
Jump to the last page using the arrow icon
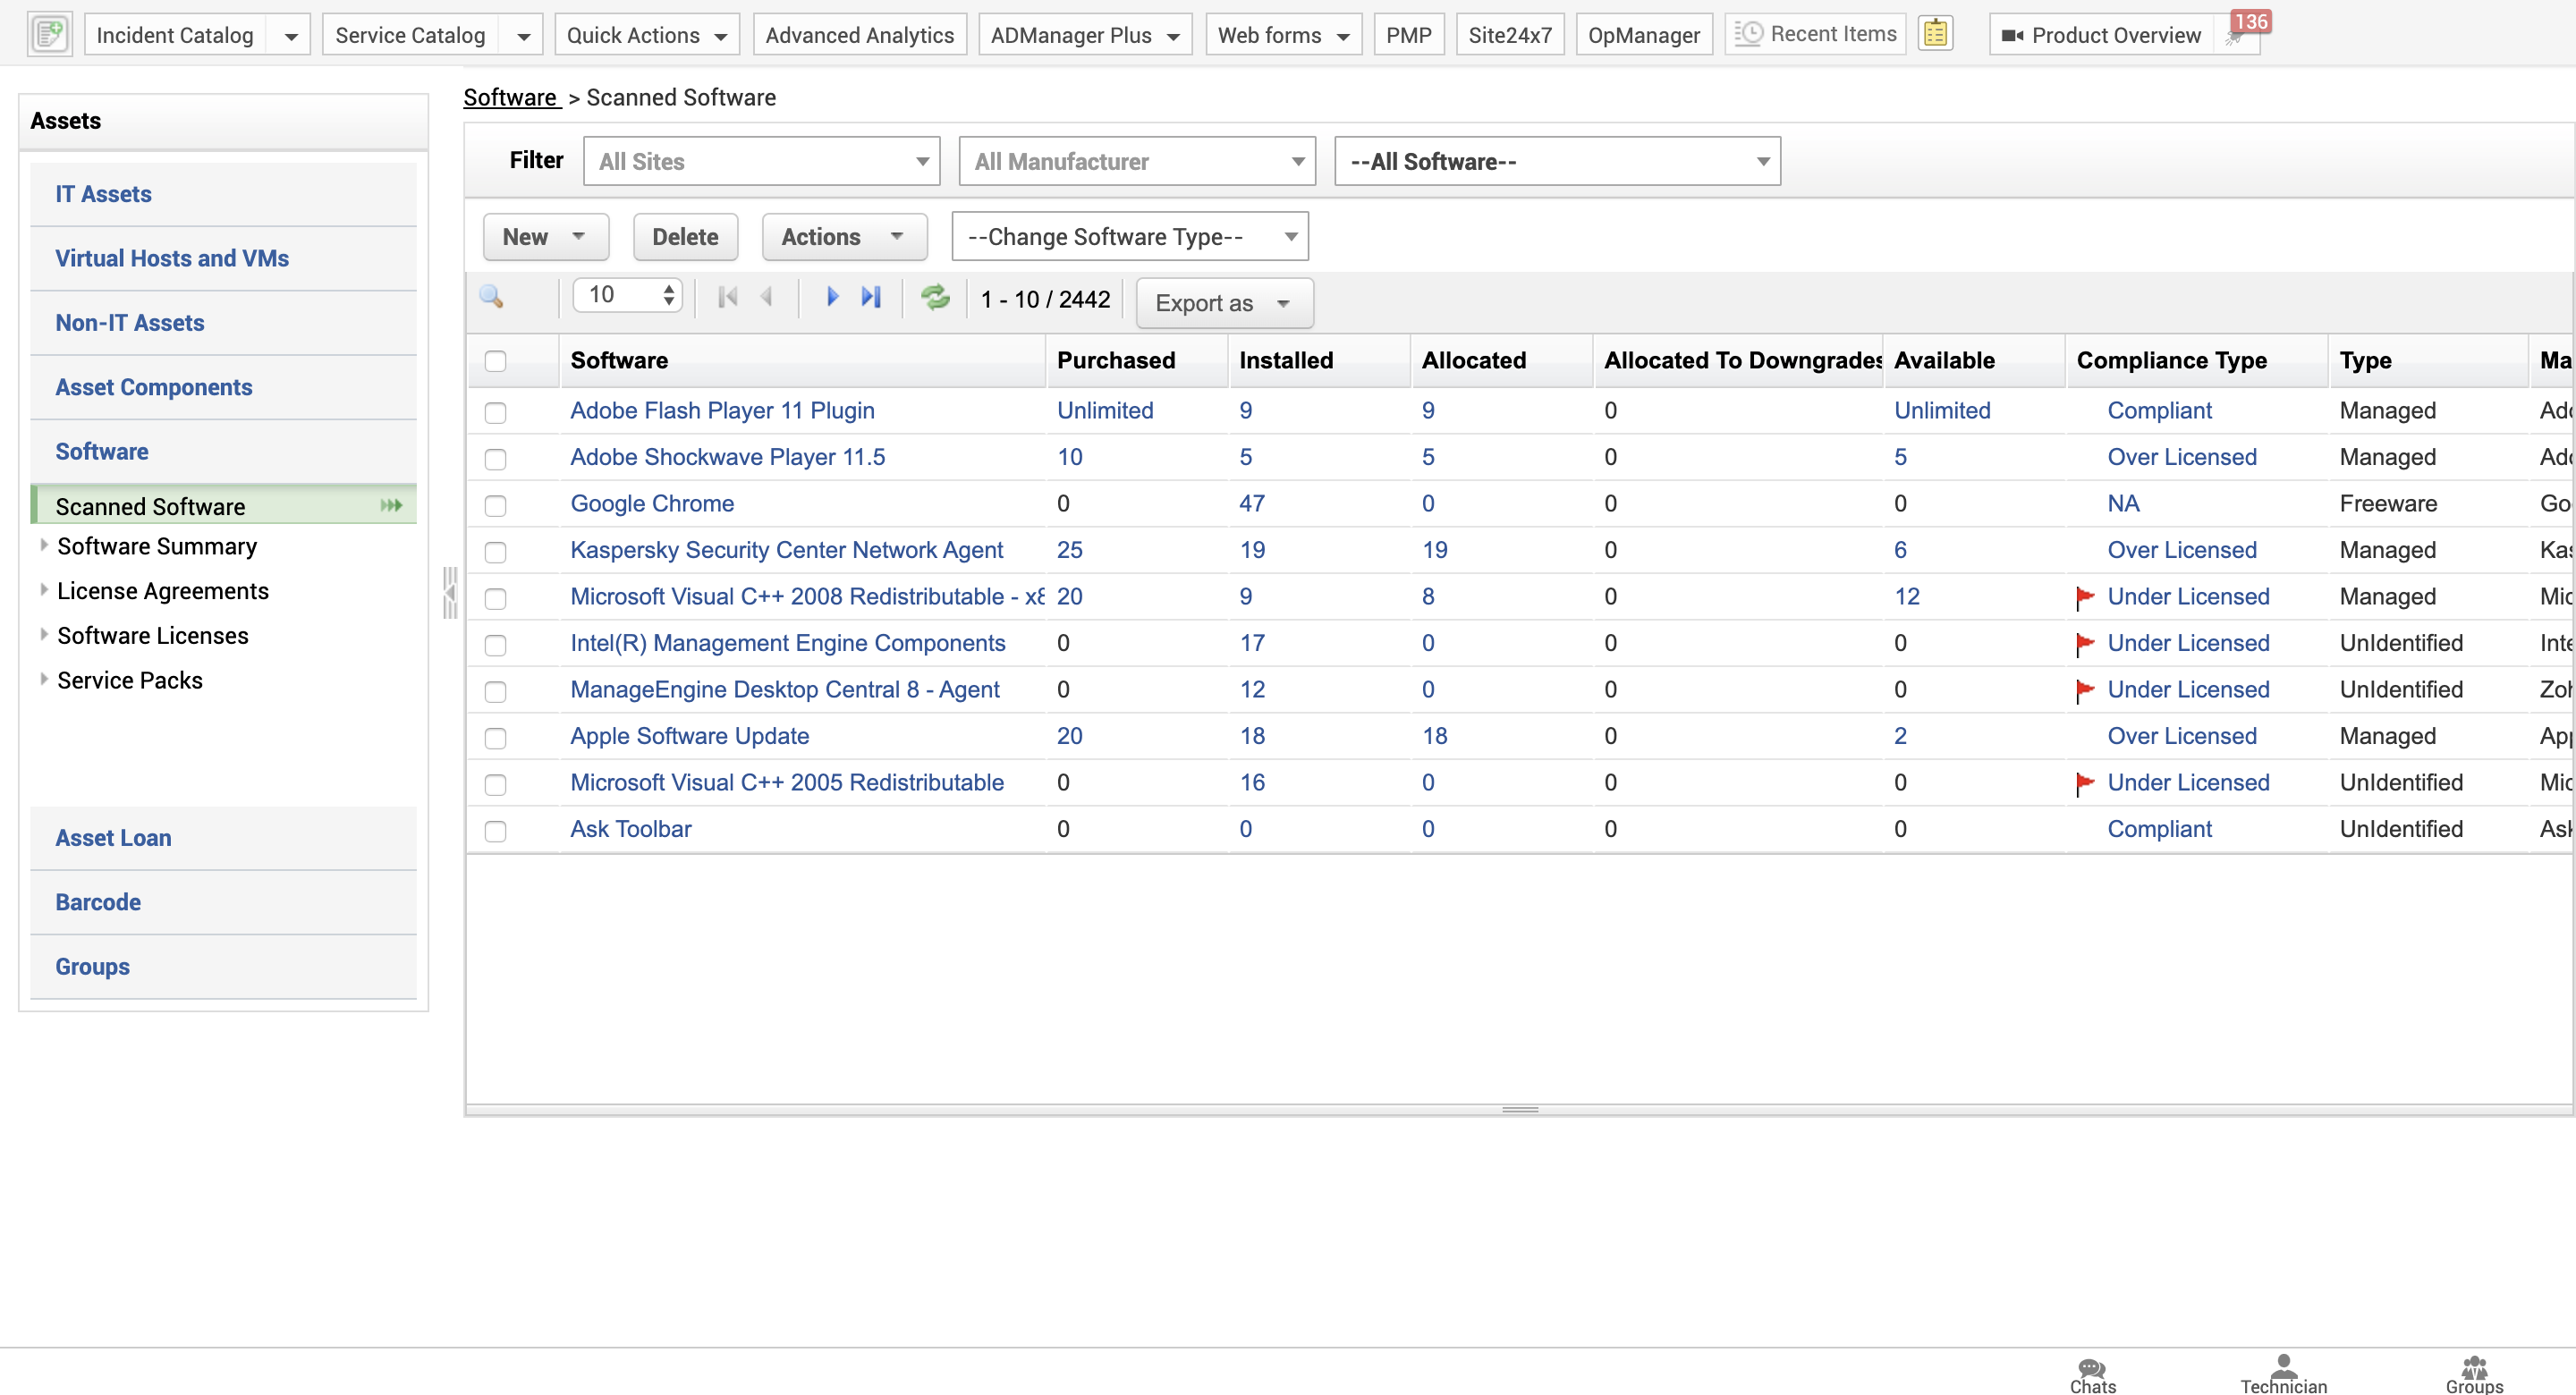point(871,296)
